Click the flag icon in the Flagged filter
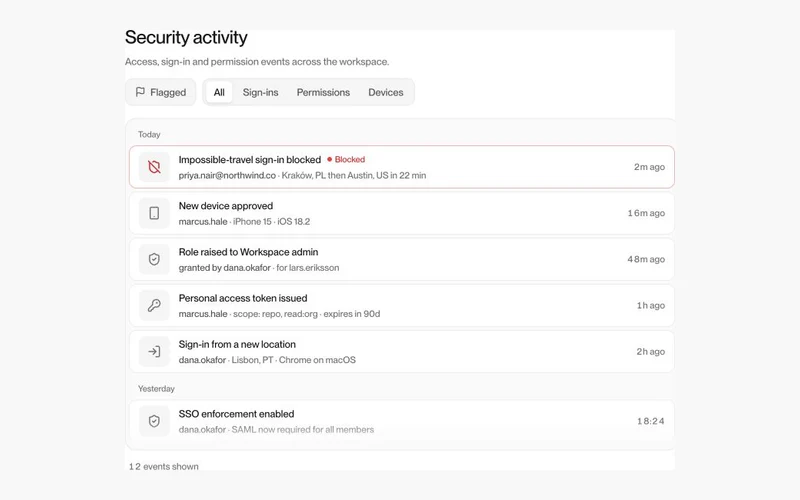This screenshot has height=500, width=800. 140,92
